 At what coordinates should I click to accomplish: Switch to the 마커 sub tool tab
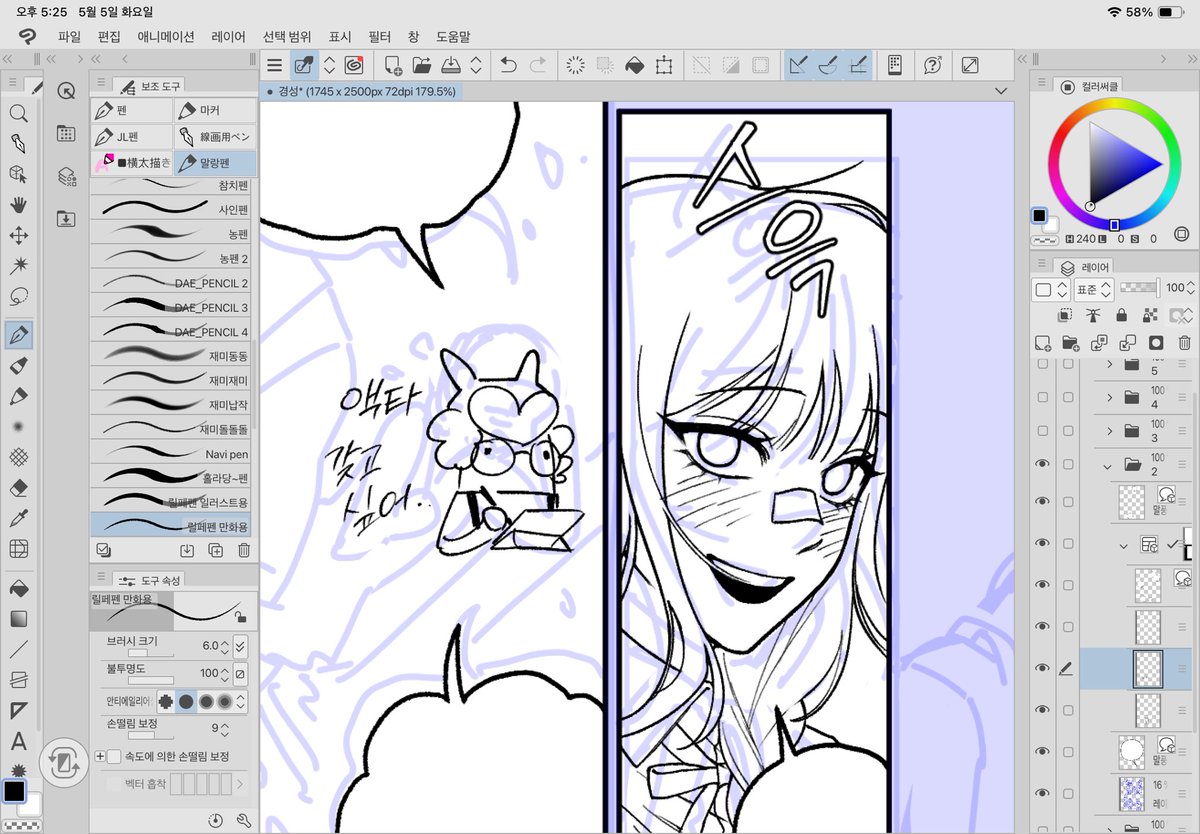(x=215, y=110)
